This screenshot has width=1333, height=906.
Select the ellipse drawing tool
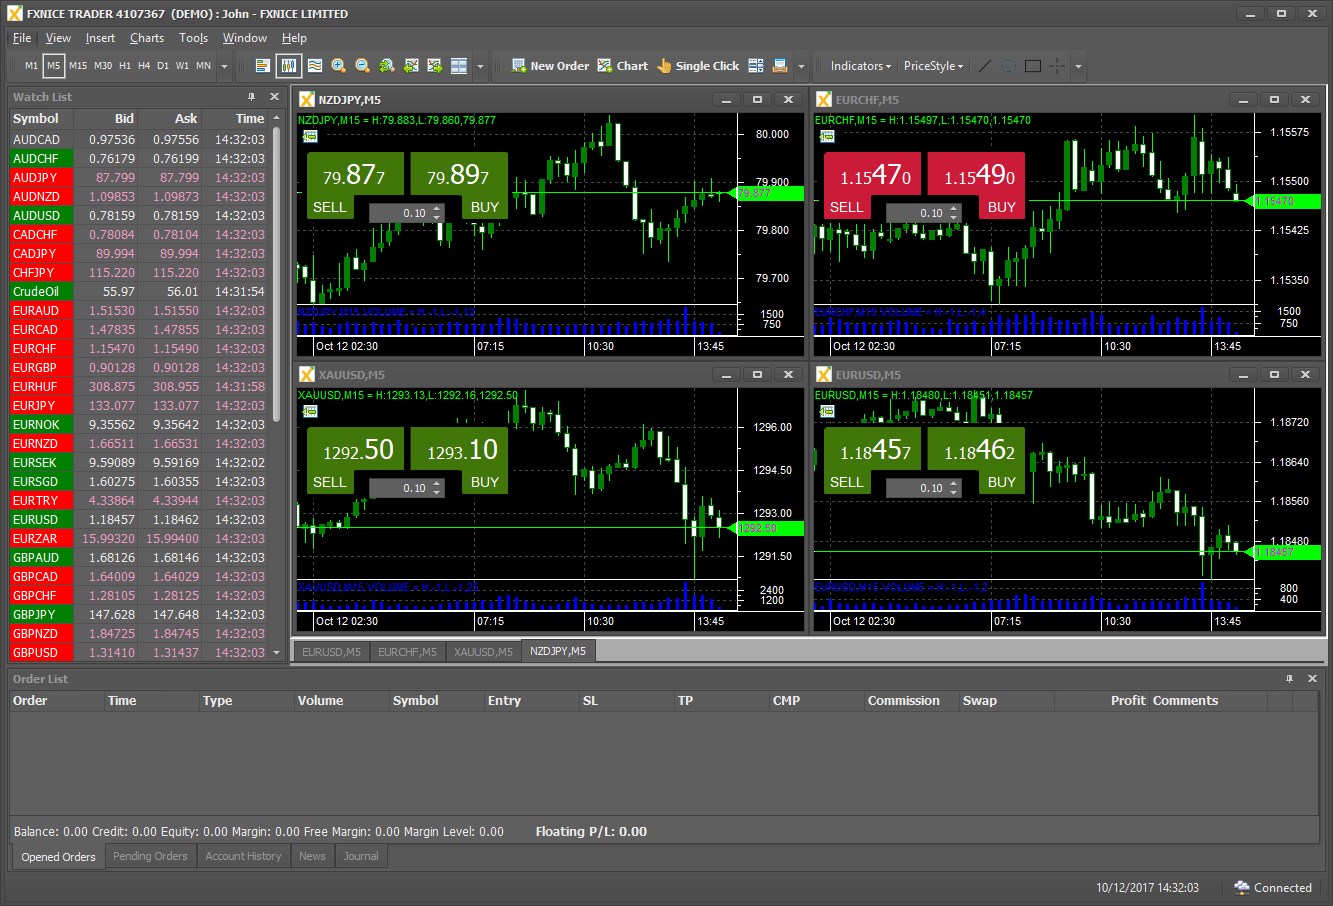tap(1009, 66)
